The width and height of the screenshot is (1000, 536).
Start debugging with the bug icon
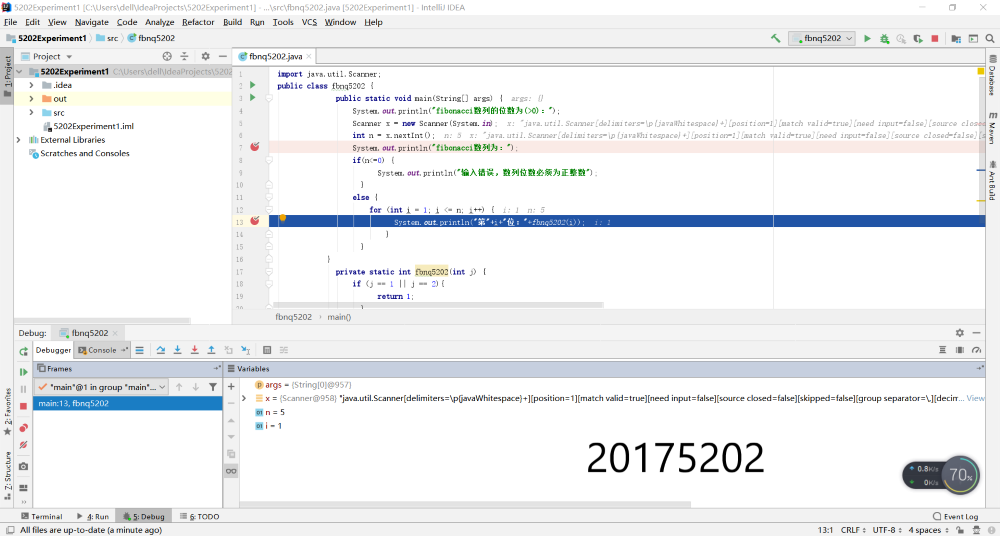click(885, 38)
